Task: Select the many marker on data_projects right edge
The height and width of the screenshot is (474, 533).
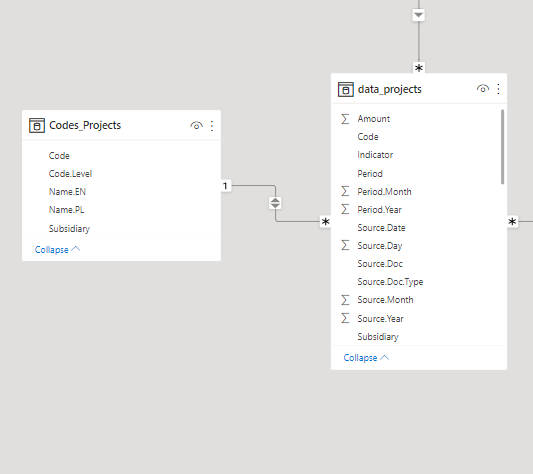Action: point(512,222)
